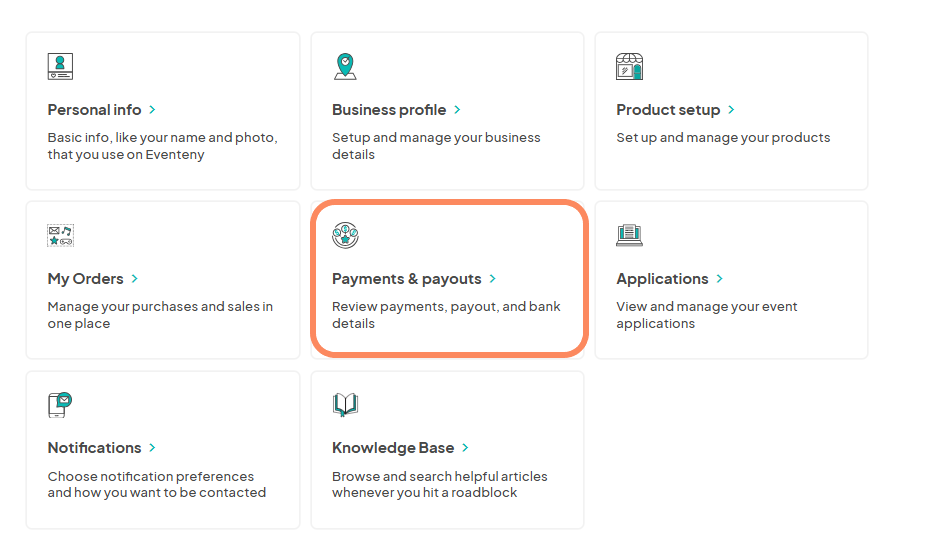Screen dimensions: 941x544
Task: Click the arrow next to Knowledge Base
Action: (x=465, y=448)
